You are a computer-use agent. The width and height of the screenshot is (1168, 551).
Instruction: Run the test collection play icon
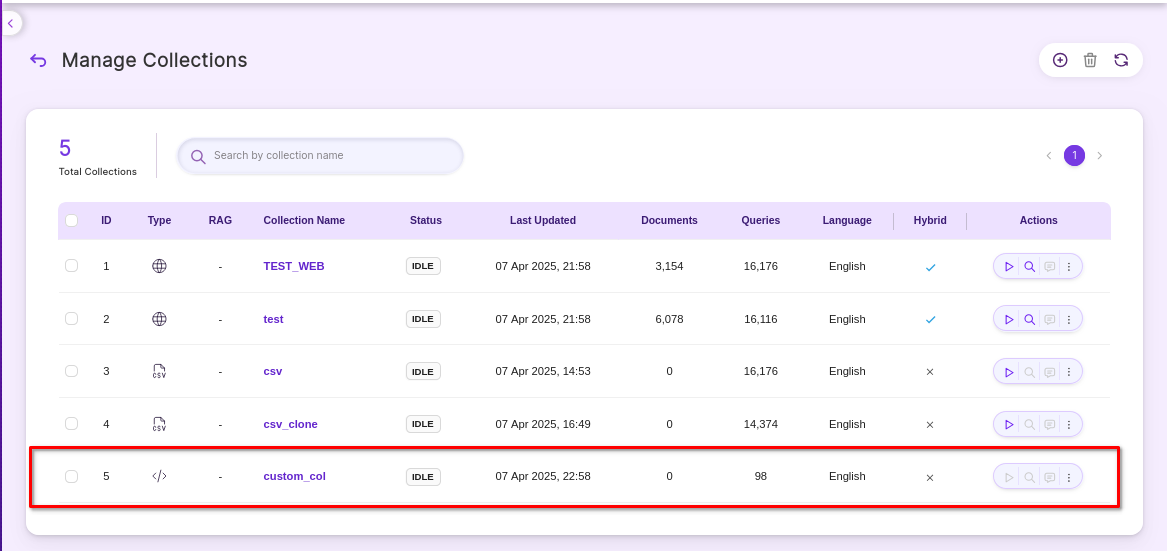(x=1009, y=319)
